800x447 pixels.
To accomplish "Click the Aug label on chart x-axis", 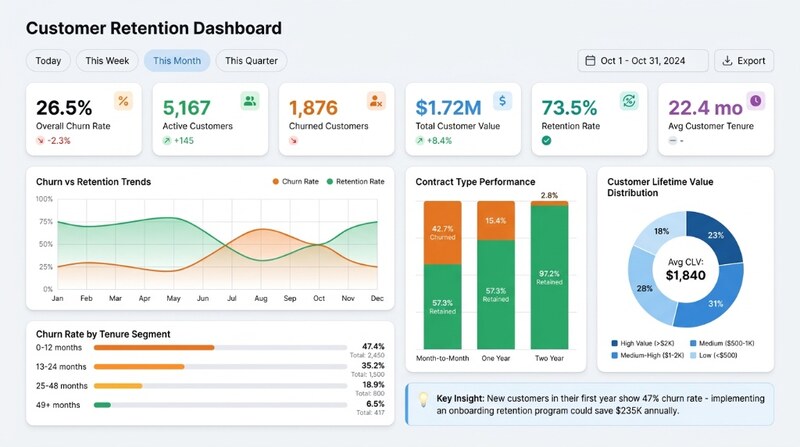I will 261,299.
